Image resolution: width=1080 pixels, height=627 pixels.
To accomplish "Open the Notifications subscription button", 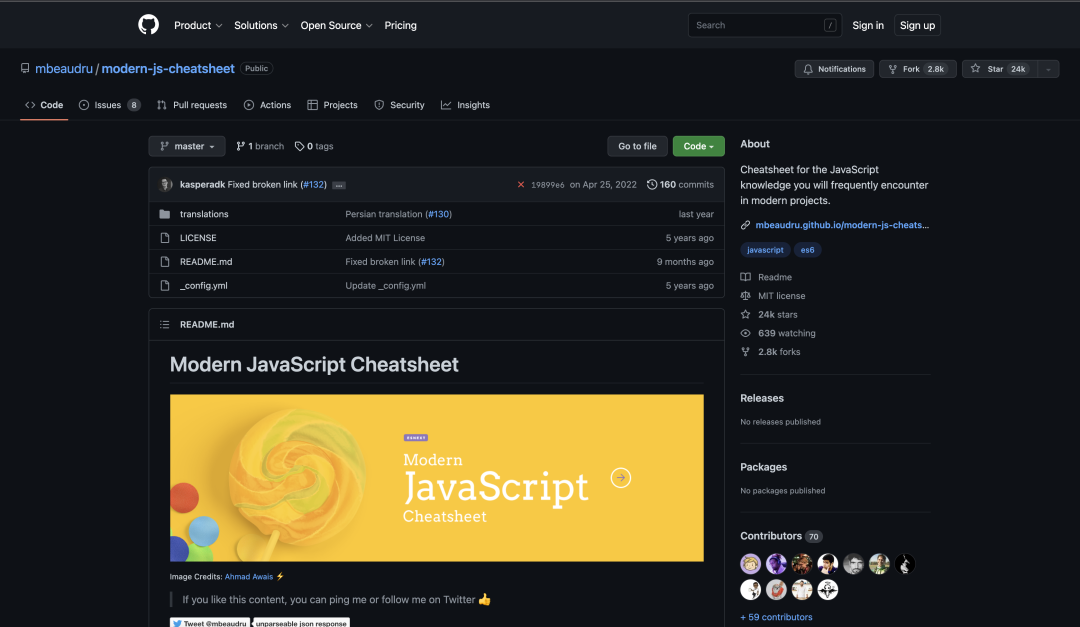I will coord(833,69).
